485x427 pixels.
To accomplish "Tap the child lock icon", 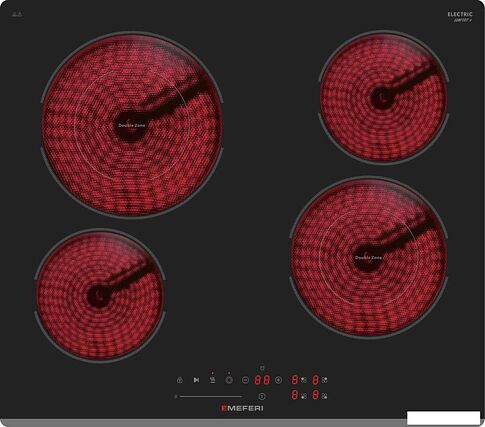I will coord(180,380).
